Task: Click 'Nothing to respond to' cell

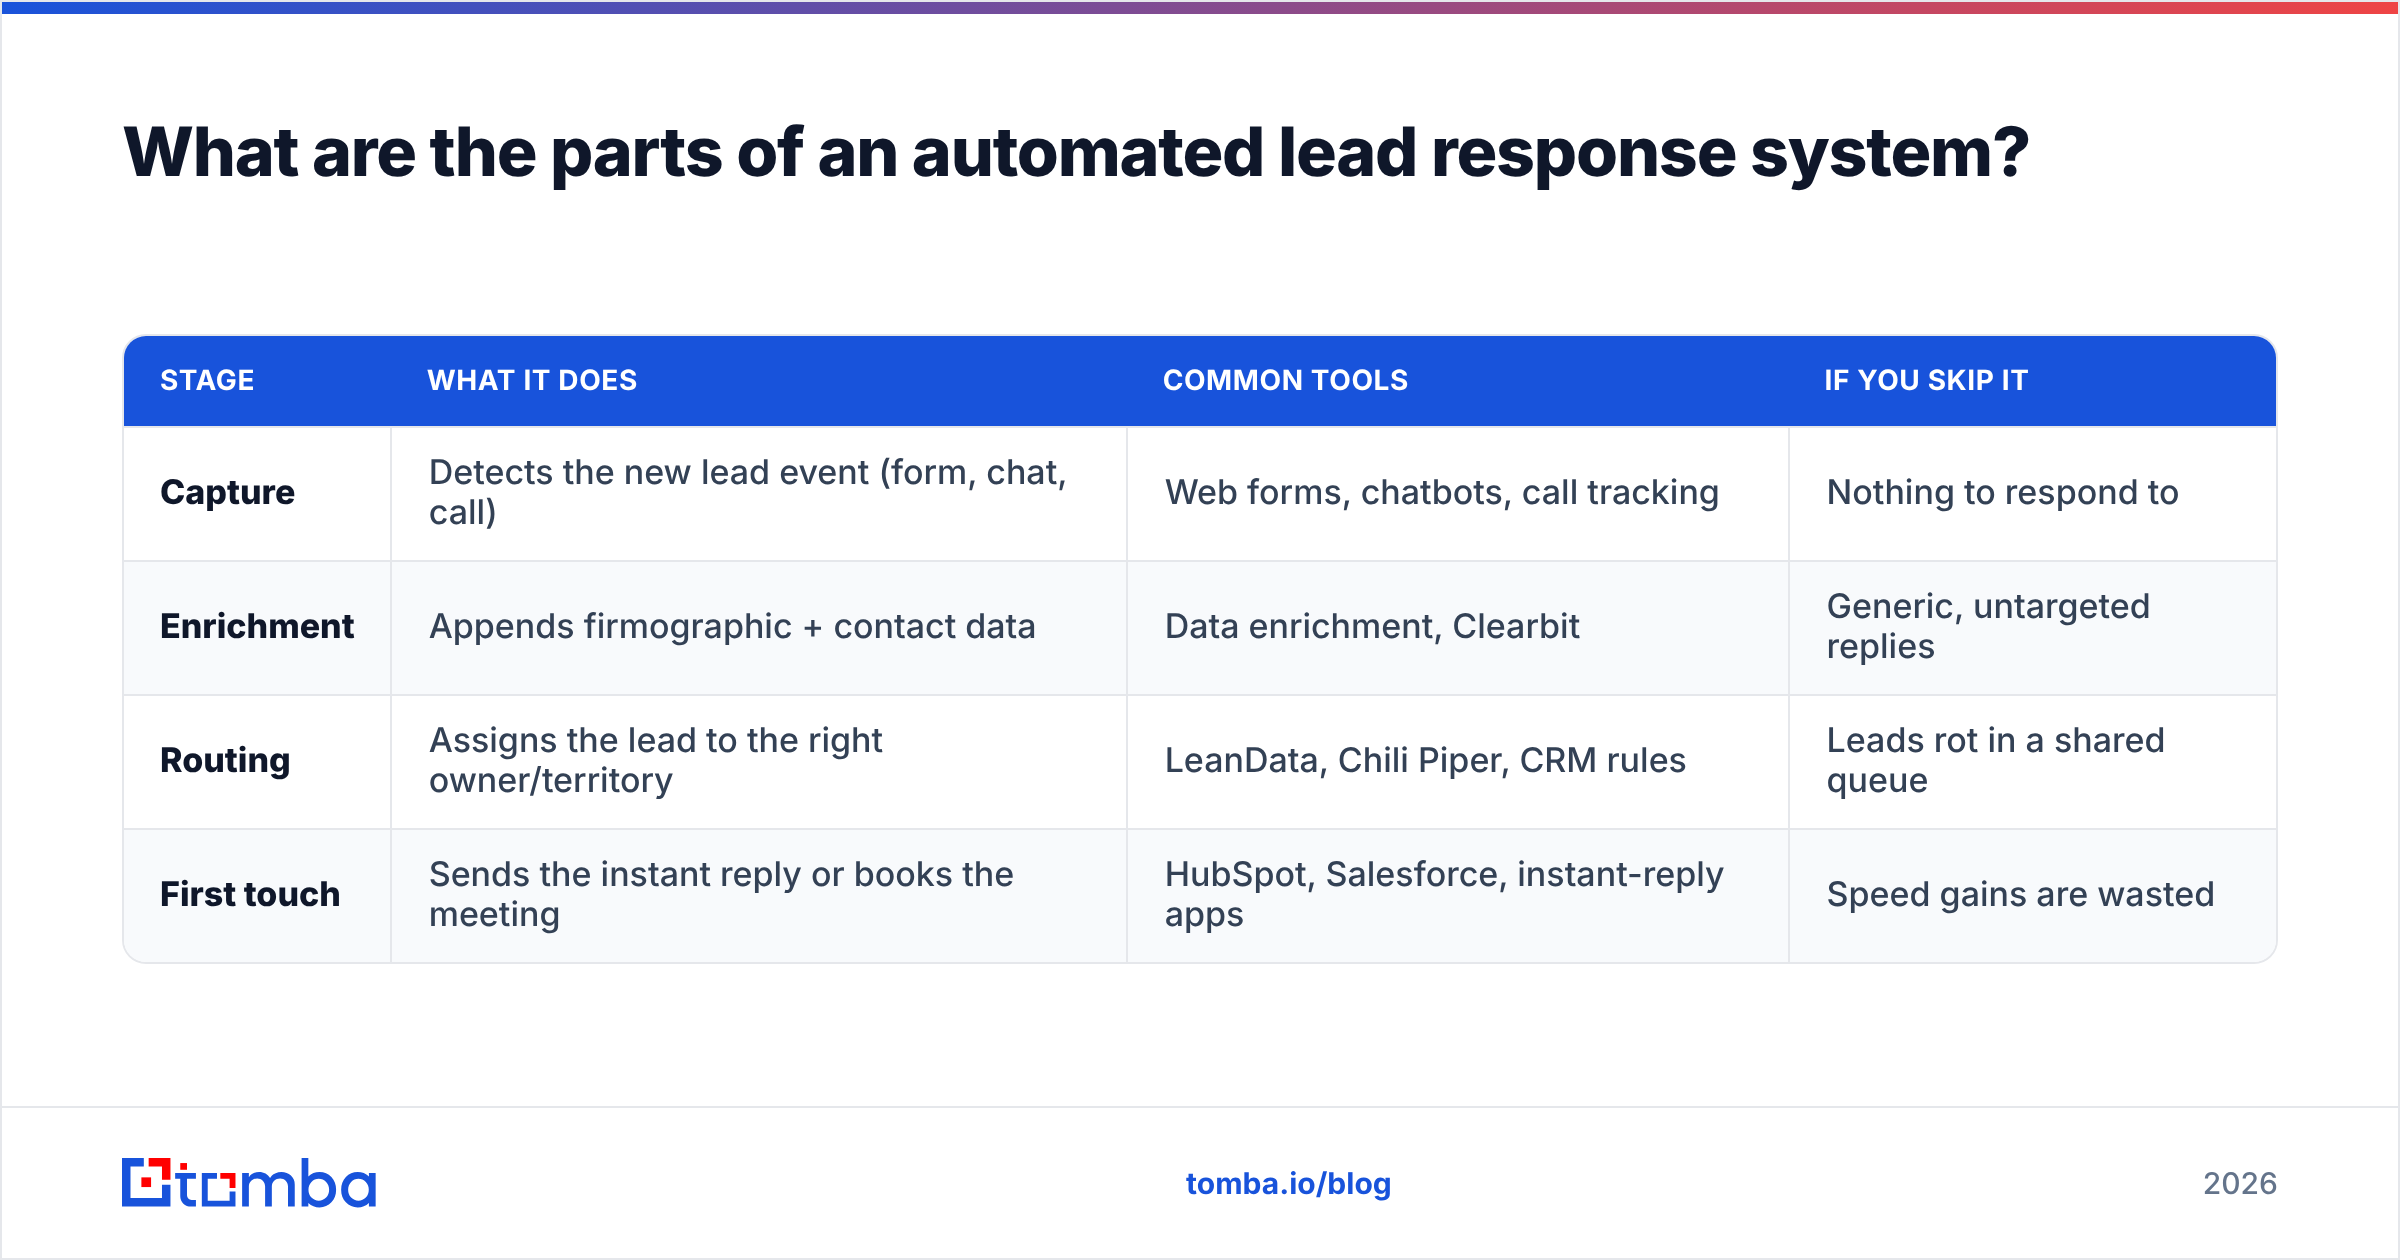Action: pos(2033,493)
